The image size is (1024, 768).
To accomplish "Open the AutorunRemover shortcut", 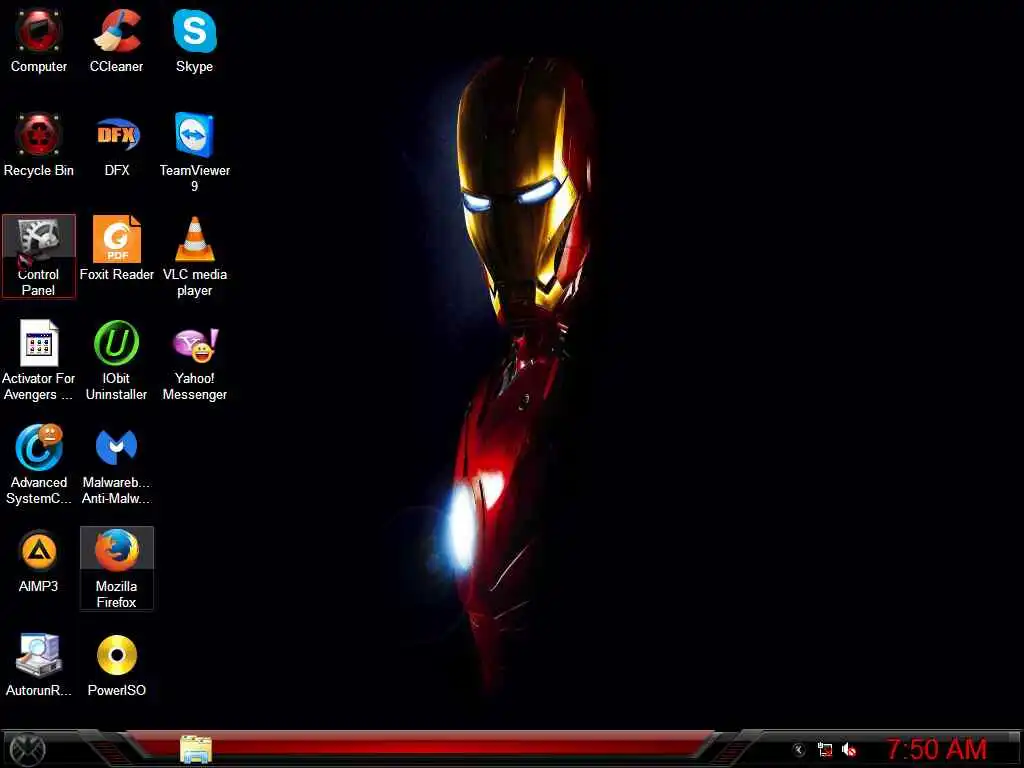I will pyautogui.click(x=39, y=665).
